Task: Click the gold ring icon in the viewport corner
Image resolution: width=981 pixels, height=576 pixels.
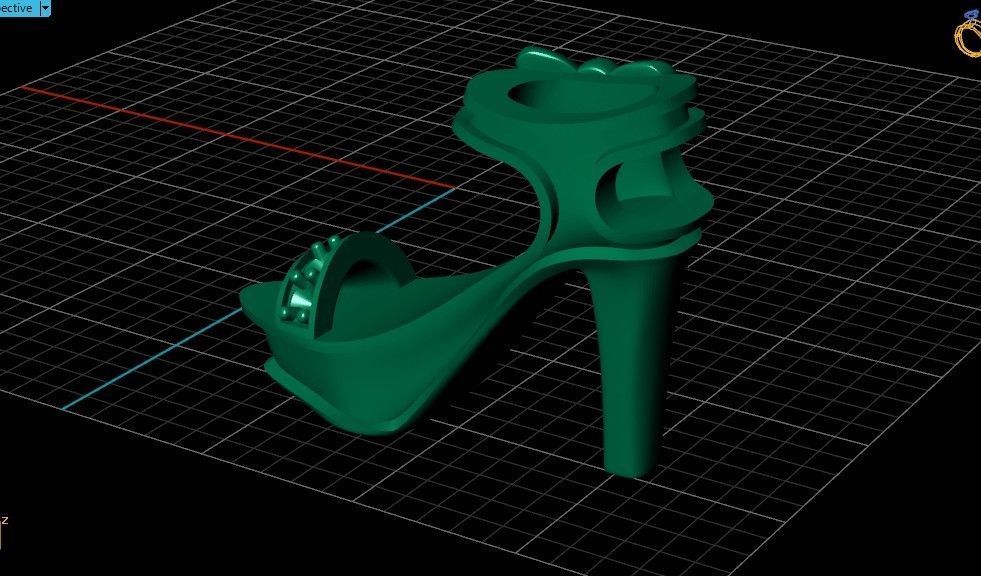Action: coord(968,35)
